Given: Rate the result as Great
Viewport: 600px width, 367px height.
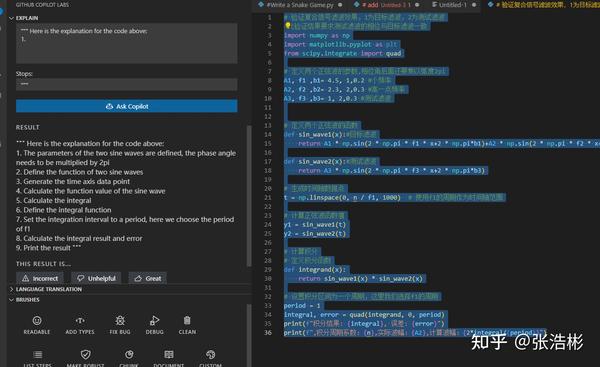Looking at the screenshot, I should click(148, 278).
